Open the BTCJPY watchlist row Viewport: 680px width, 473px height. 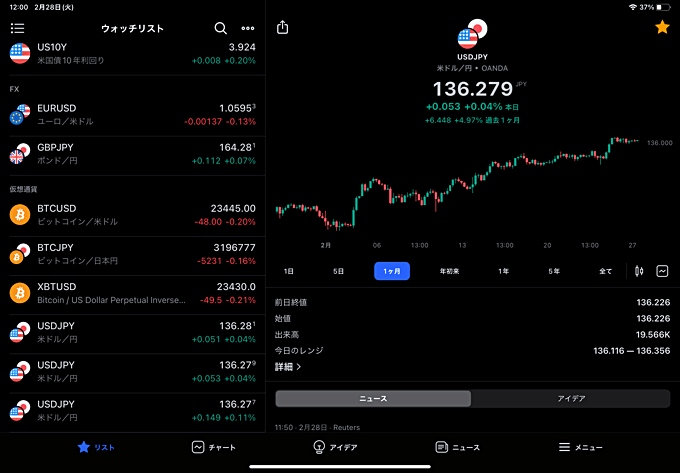click(x=133, y=254)
